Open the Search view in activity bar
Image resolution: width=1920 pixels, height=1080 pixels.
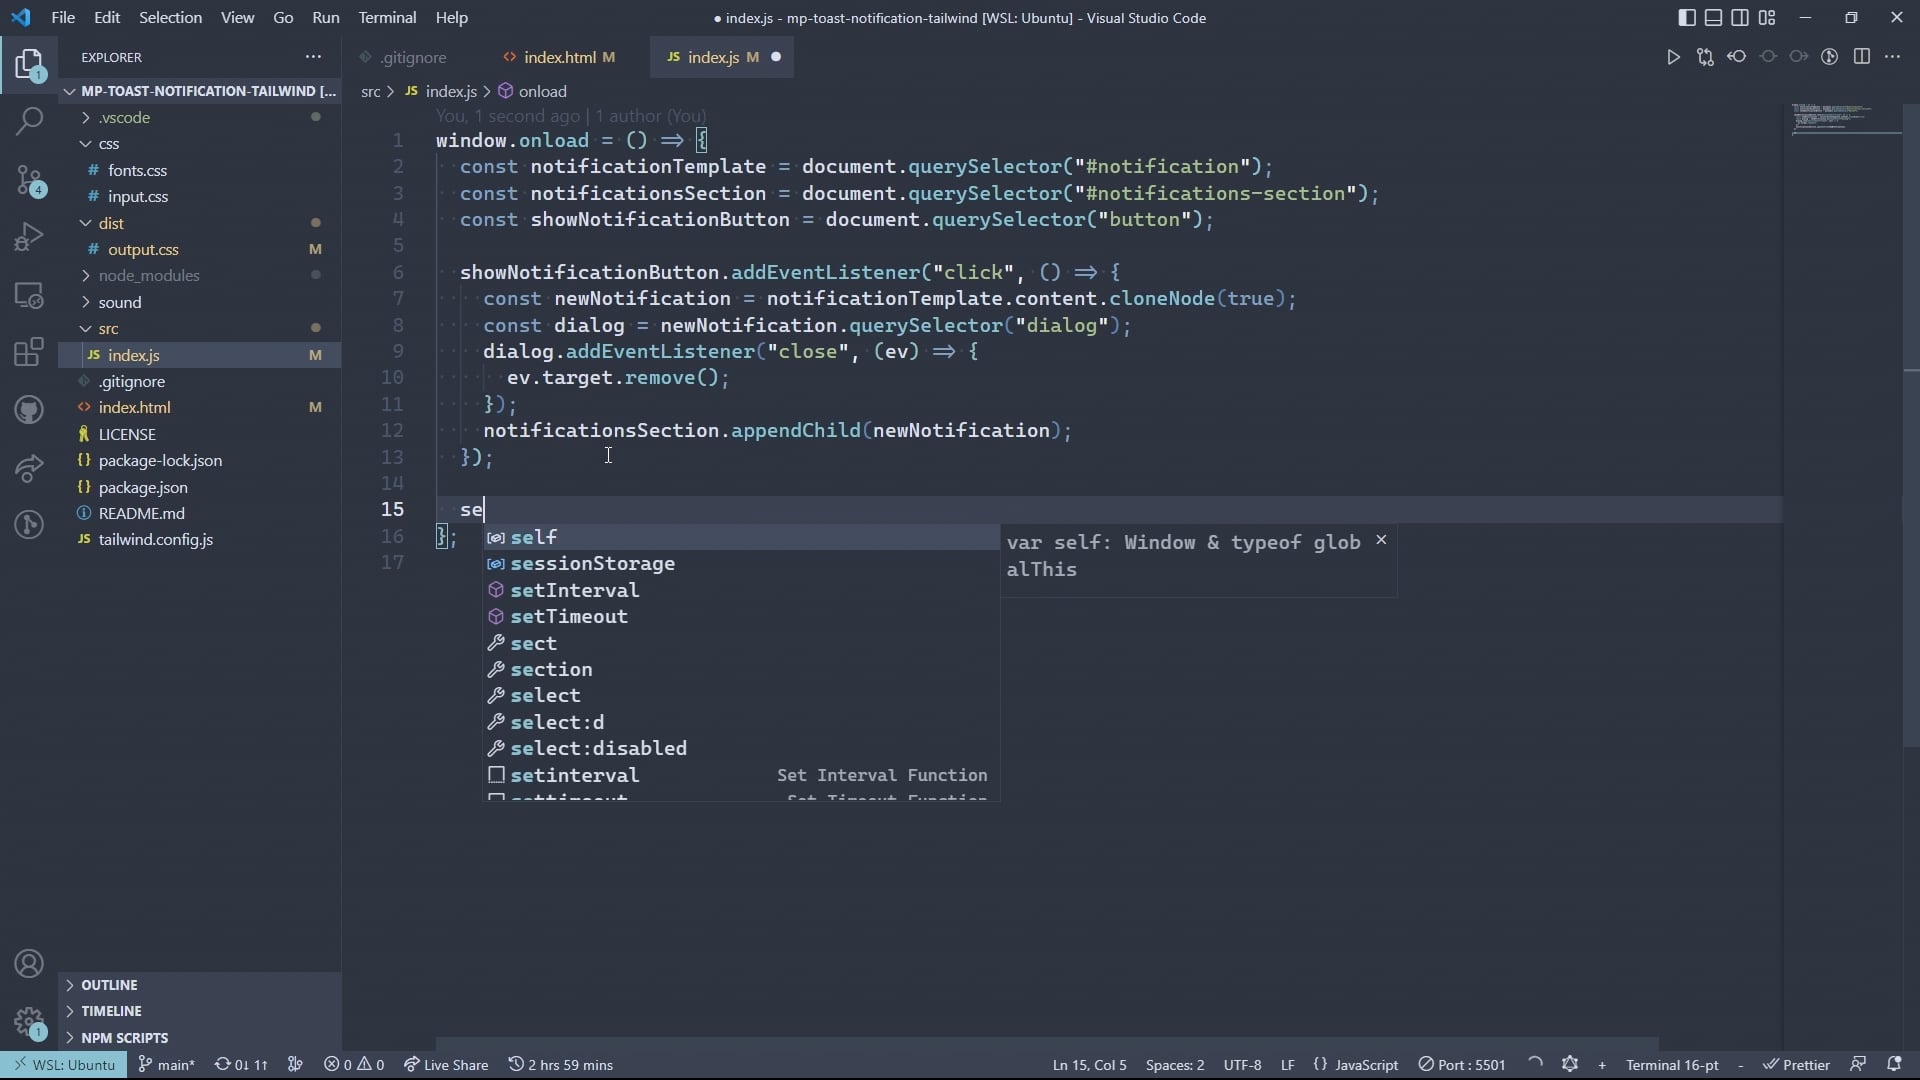tap(29, 121)
